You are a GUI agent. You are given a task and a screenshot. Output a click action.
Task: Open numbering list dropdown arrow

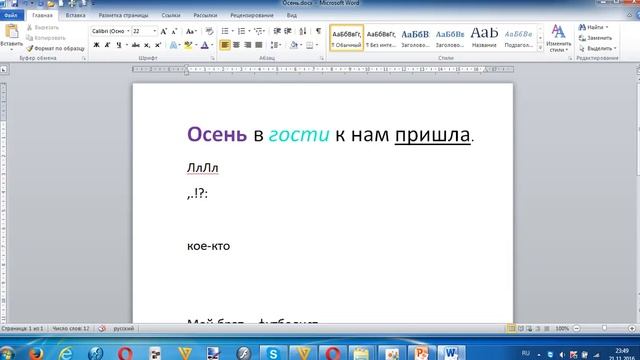(x=249, y=31)
